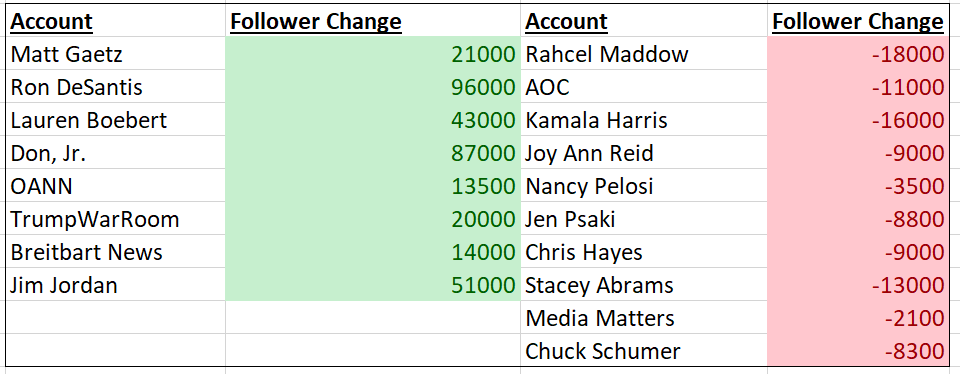Image resolution: width=960 pixels, height=374 pixels.
Task: Click the Rahcel Maddow cell
Action: pos(644,54)
